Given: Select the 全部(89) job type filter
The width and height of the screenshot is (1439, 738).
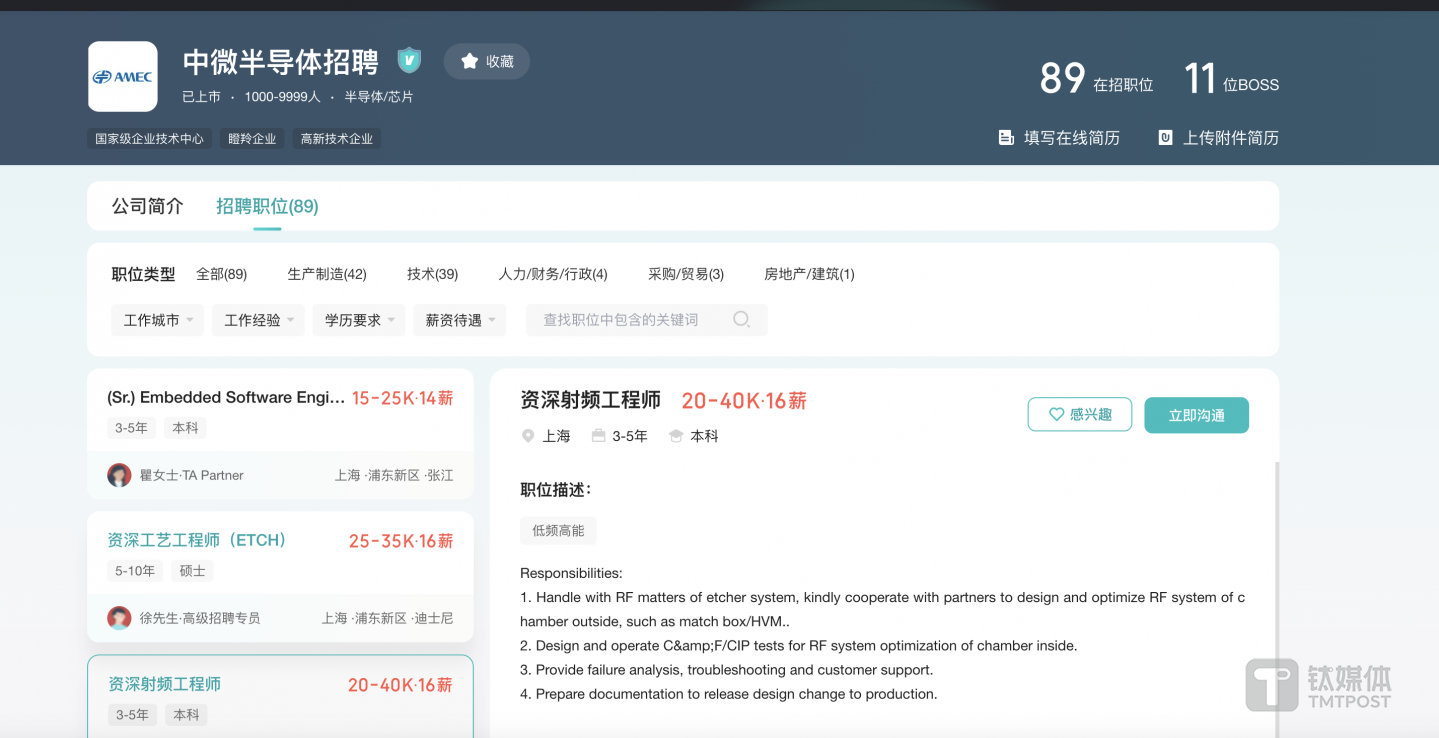Looking at the screenshot, I should click(x=221, y=274).
